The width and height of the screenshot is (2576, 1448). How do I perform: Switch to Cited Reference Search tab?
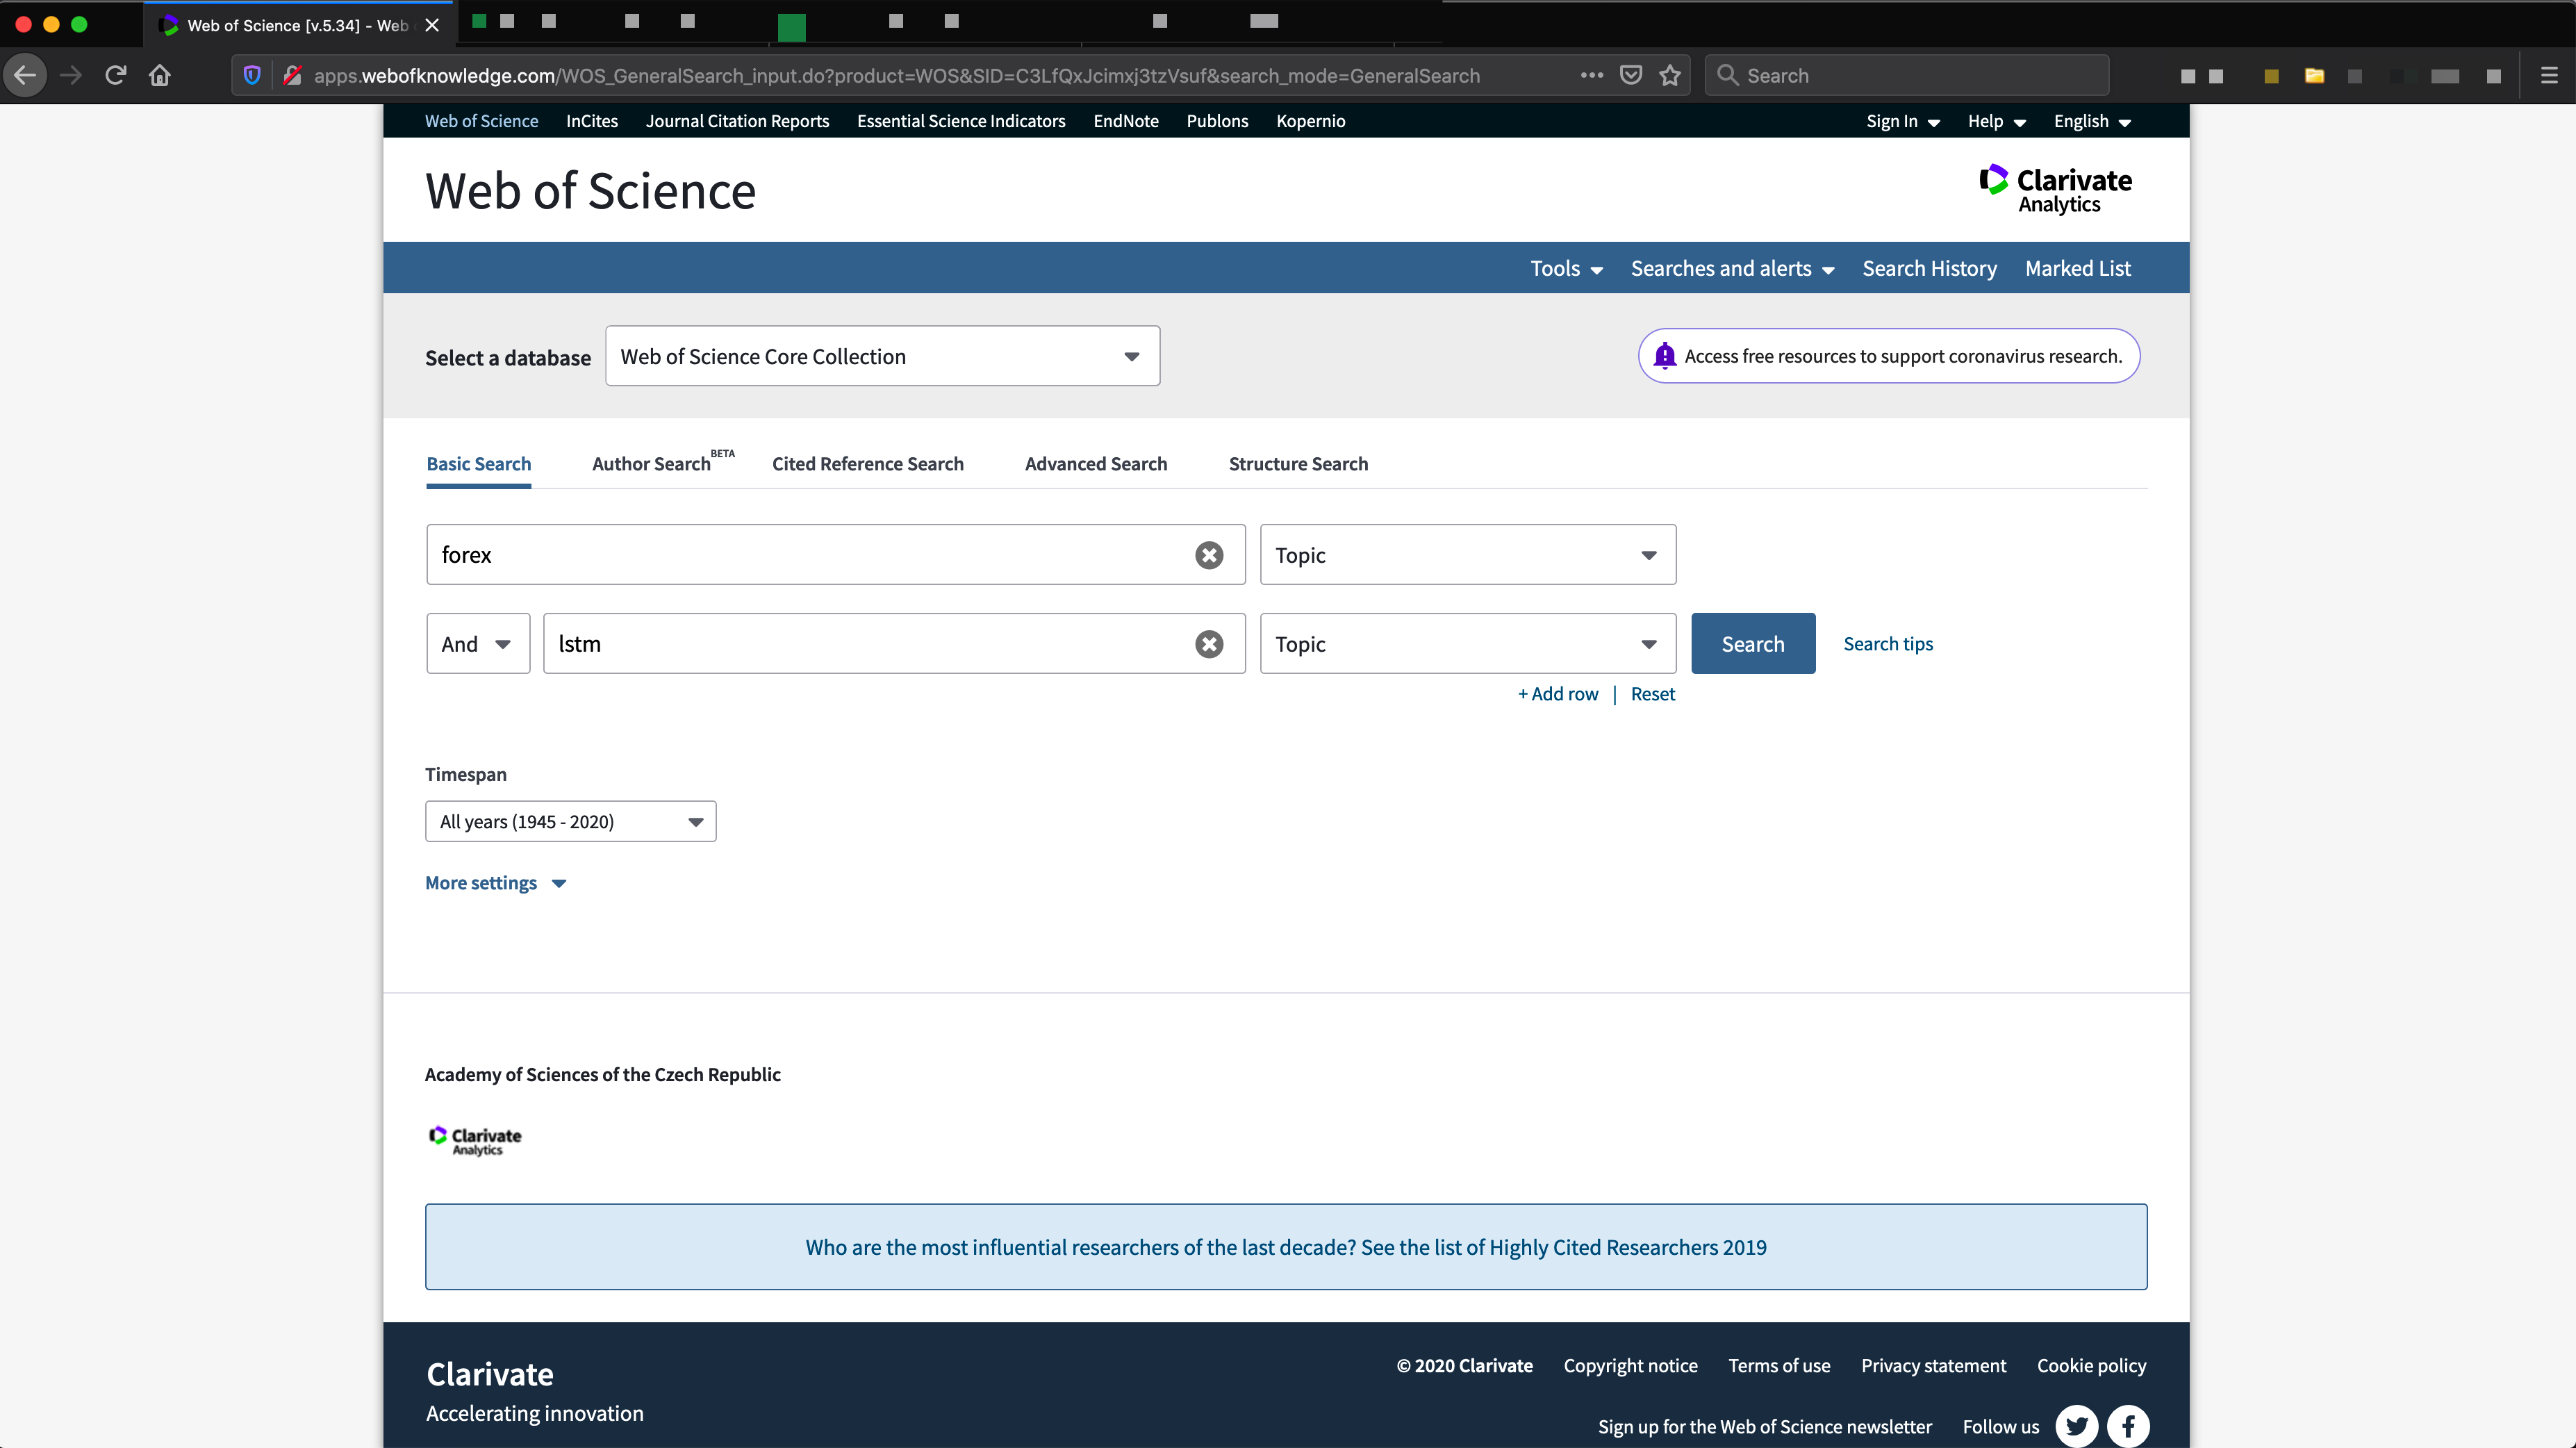pyautogui.click(x=867, y=464)
